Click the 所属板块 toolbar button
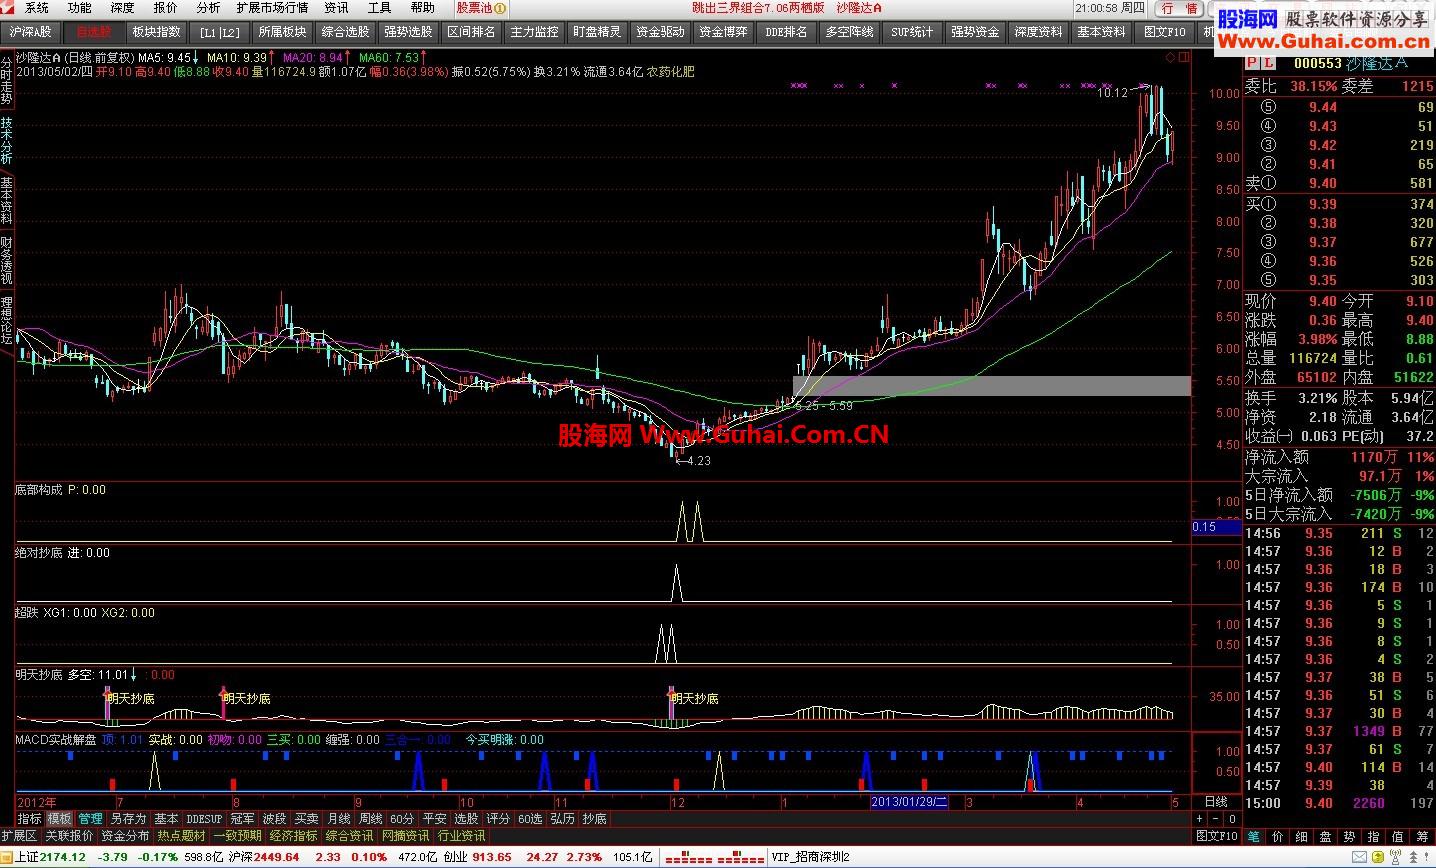The height and width of the screenshot is (868, 1436). (x=282, y=32)
